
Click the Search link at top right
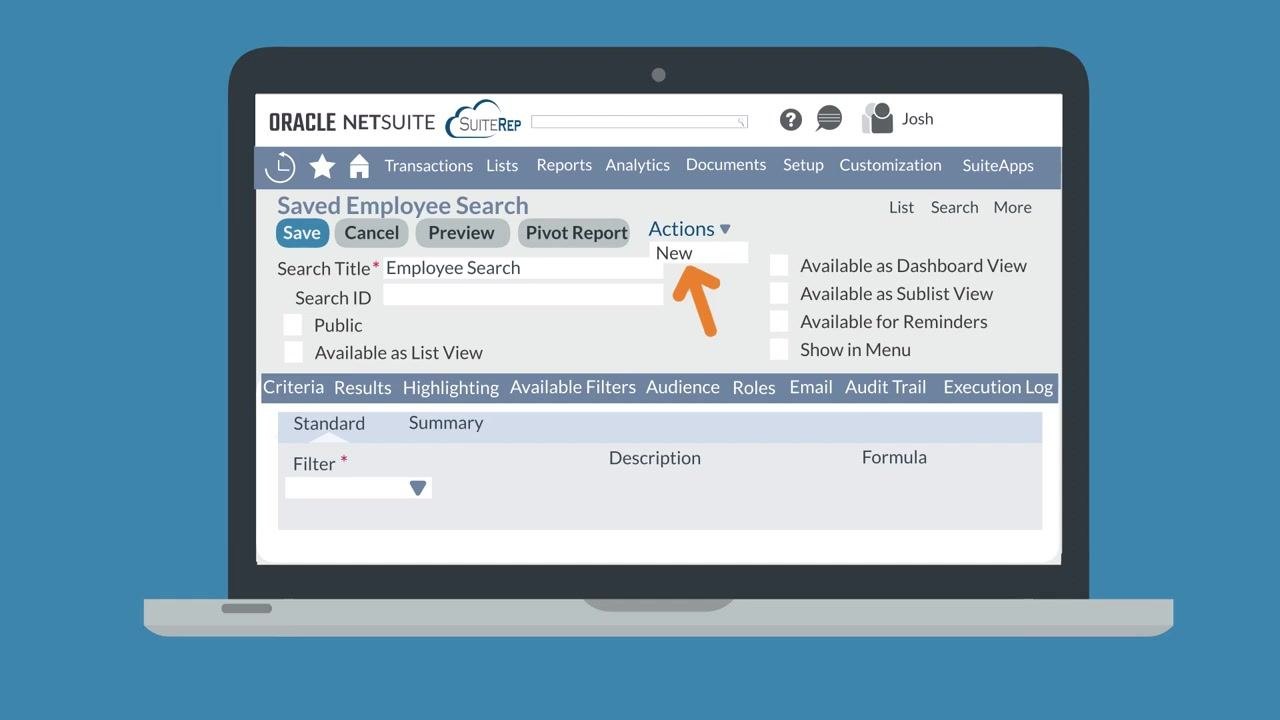tap(954, 207)
